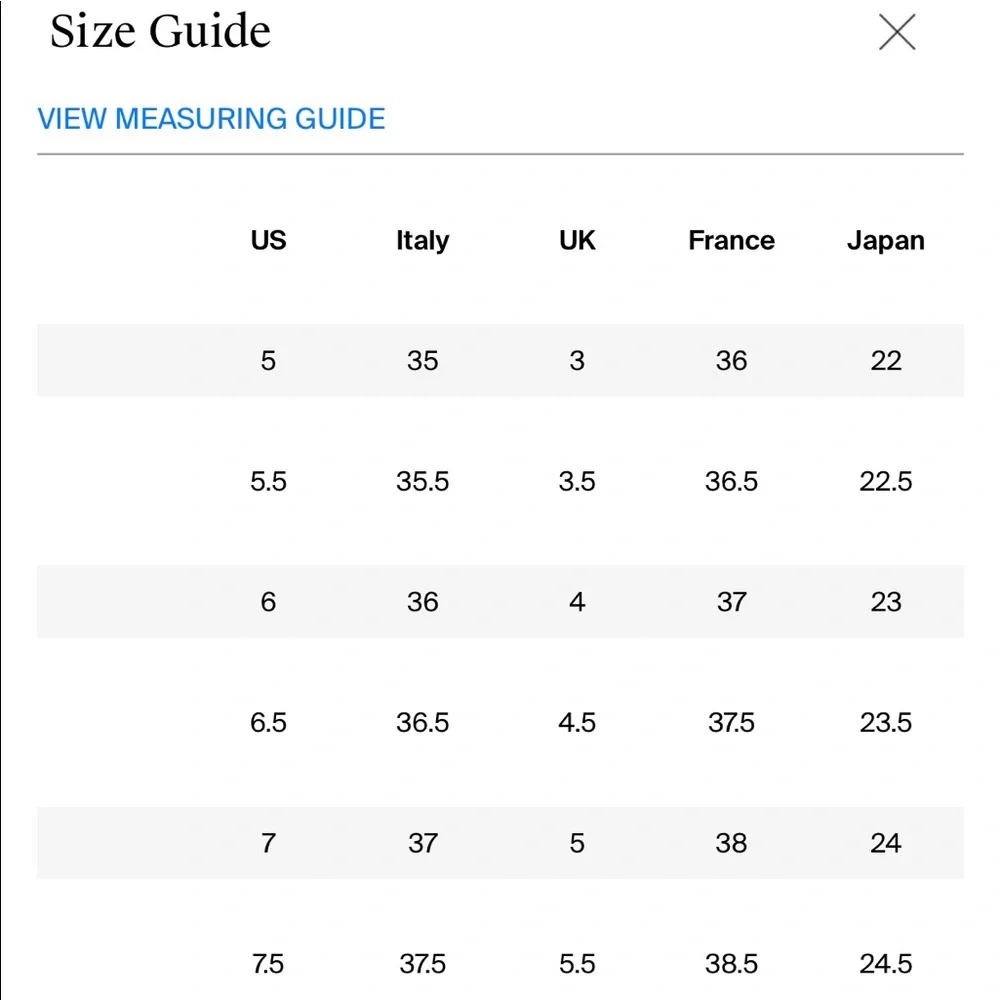Click Italy size 35.5 cell
The height and width of the screenshot is (1000, 1000).
point(422,482)
